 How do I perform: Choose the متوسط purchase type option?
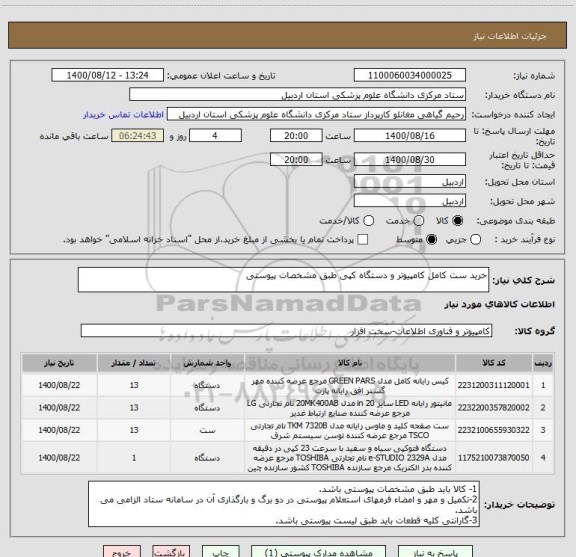[x=431, y=240]
